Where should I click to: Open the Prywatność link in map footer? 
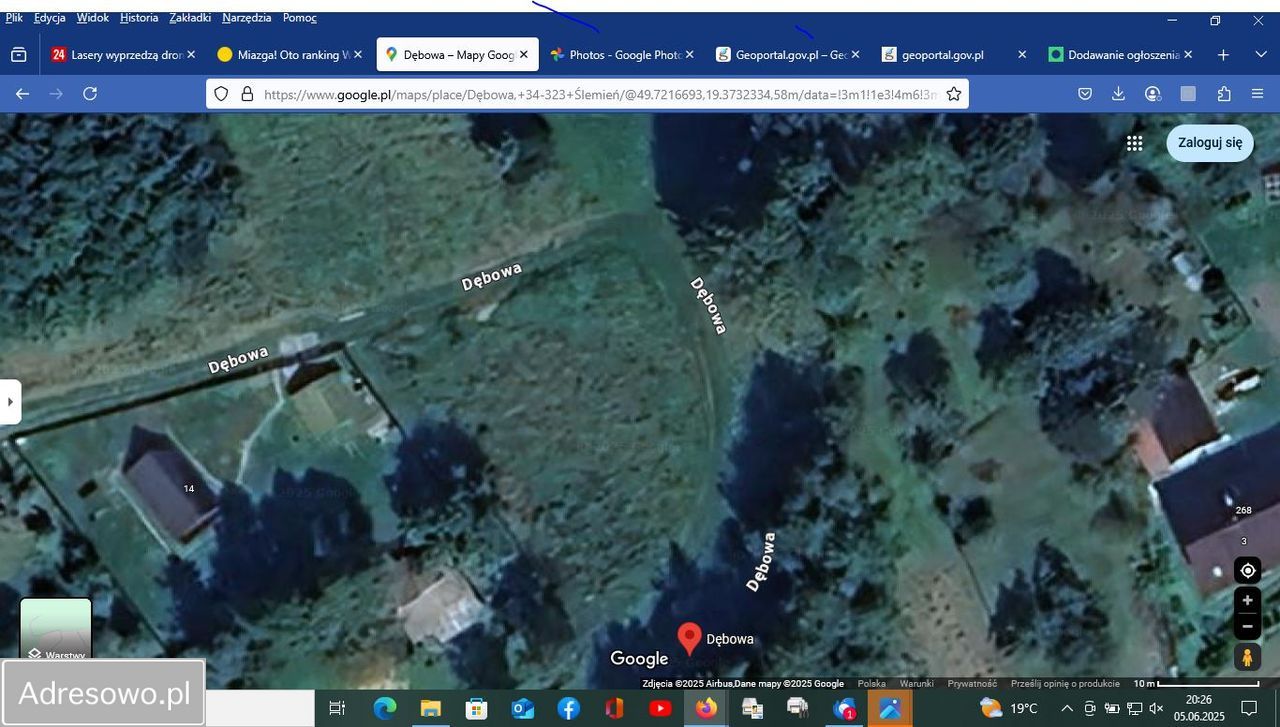point(972,684)
